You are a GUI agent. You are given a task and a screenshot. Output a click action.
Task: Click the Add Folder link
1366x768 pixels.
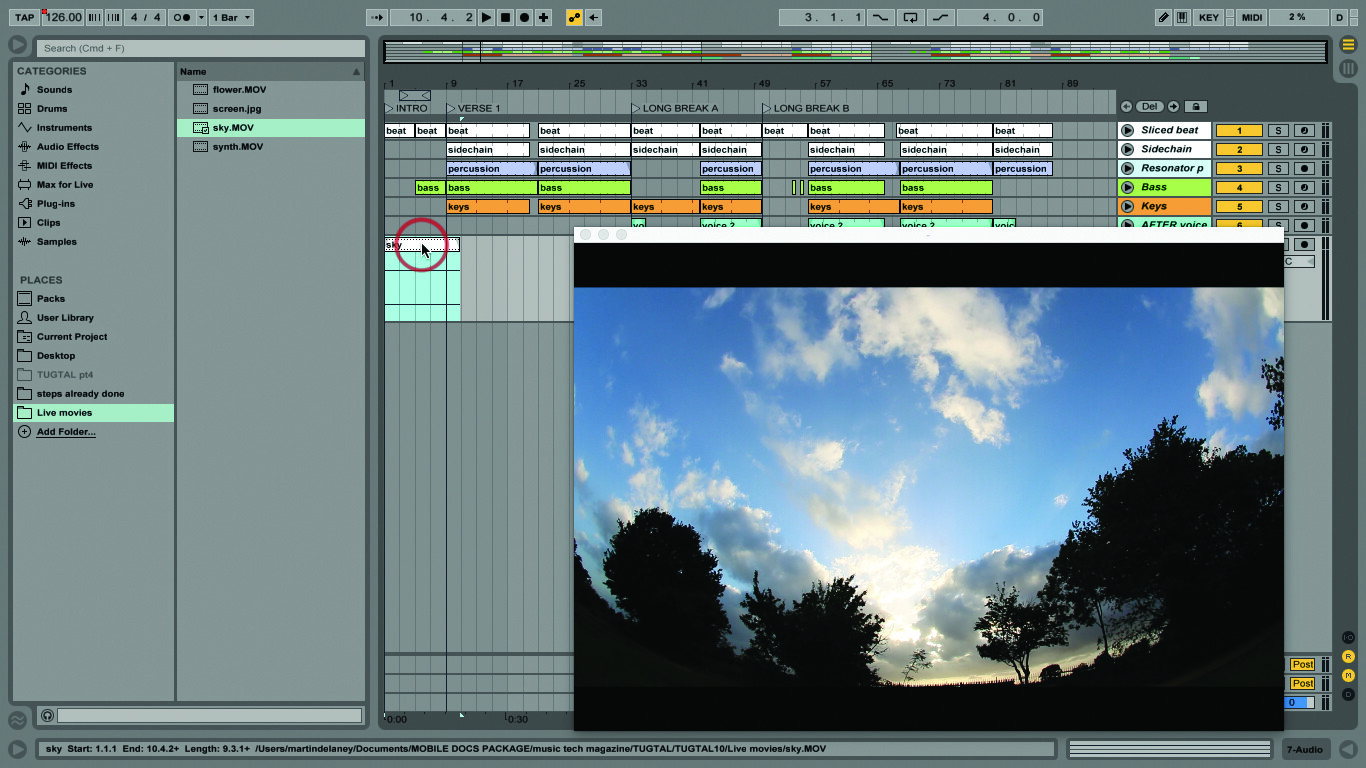(66, 432)
